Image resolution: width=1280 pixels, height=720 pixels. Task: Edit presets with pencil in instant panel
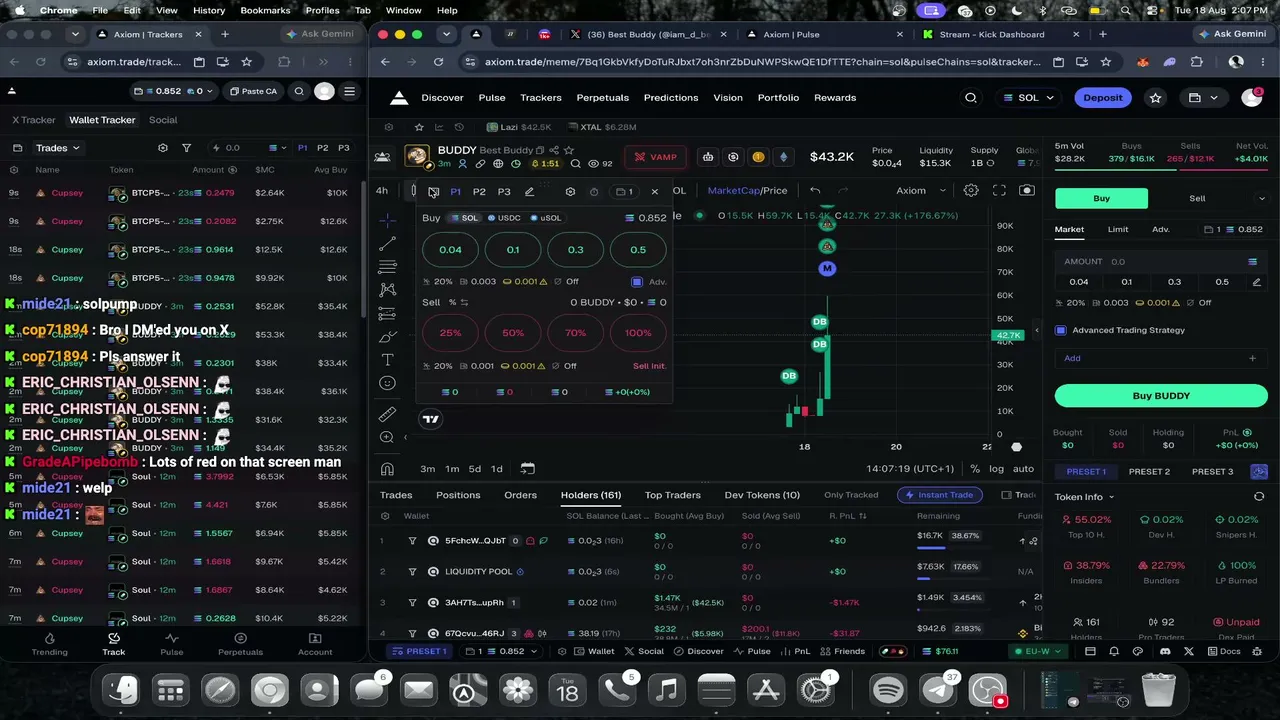click(x=529, y=191)
